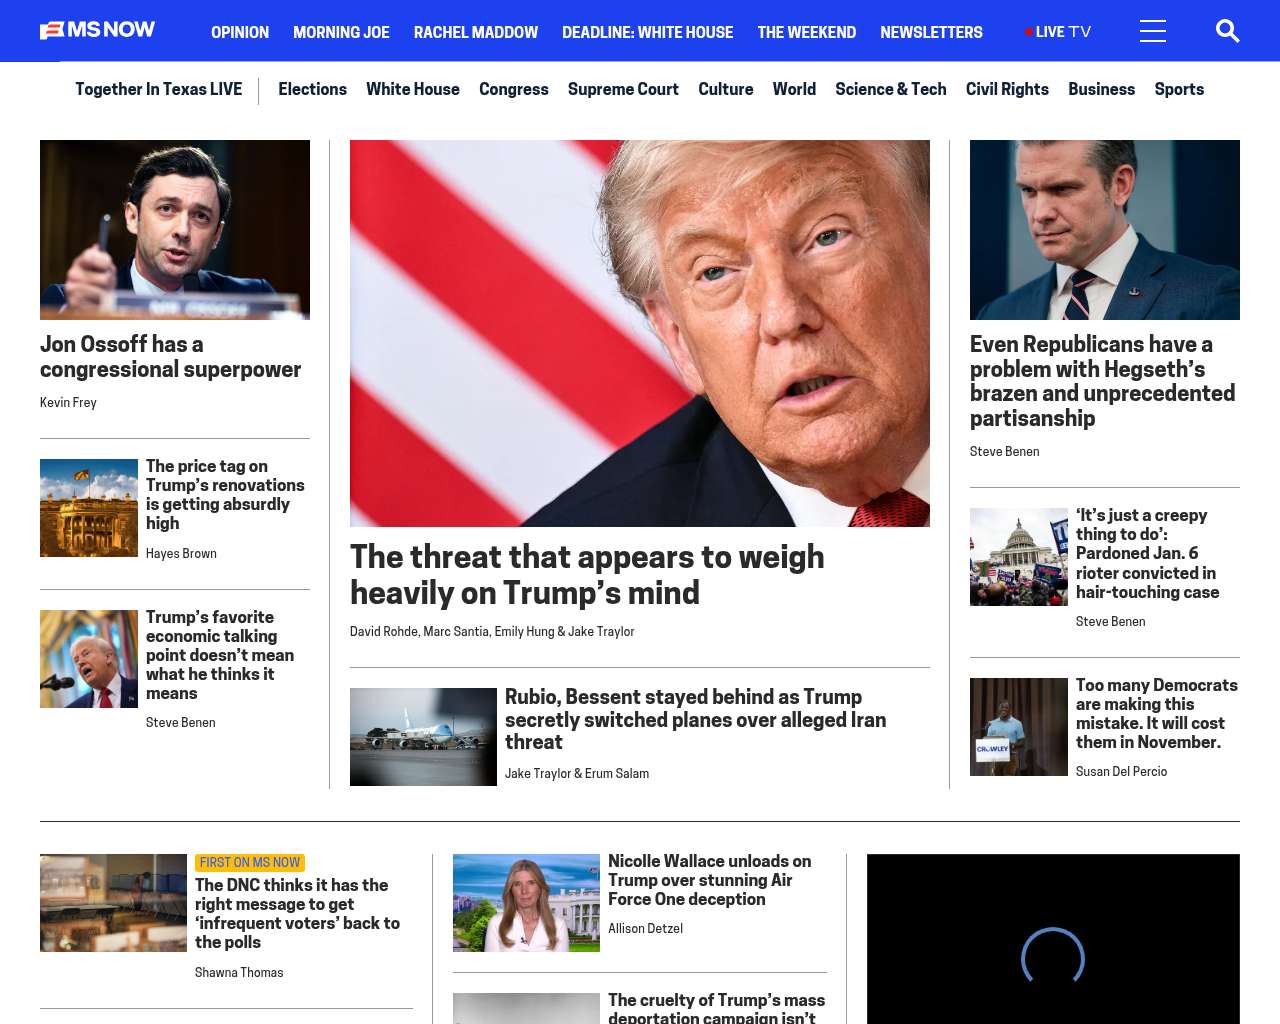View author Kevin Frey's page
Viewport: 1280px width, 1024px height.
[x=68, y=403]
